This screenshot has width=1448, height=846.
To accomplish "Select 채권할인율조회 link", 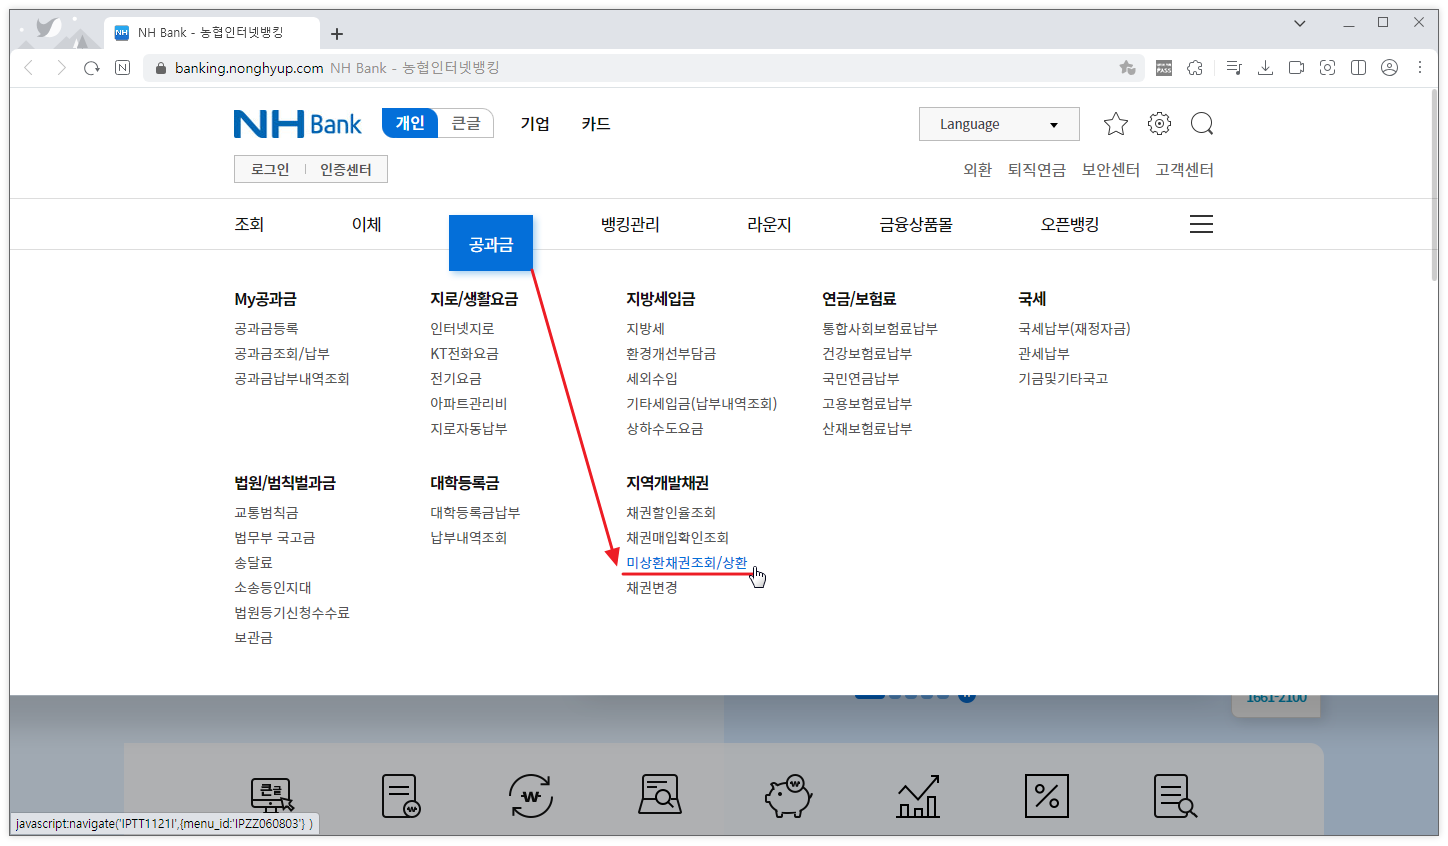I will pyautogui.click(x=671, y=513).
